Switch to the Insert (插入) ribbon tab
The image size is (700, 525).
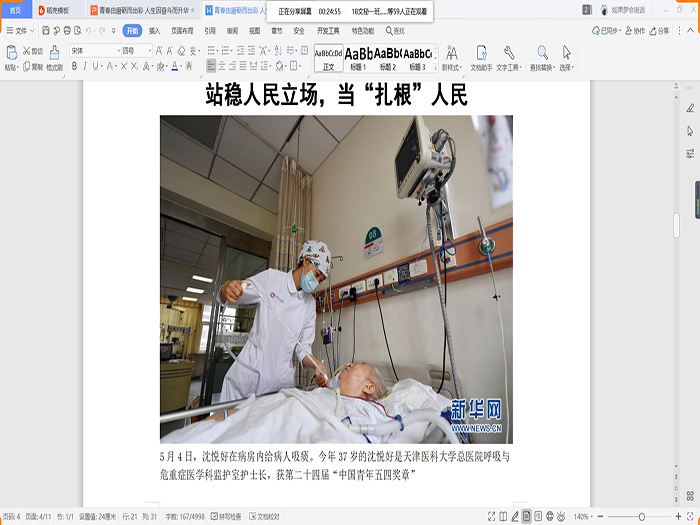pos(154,31)
